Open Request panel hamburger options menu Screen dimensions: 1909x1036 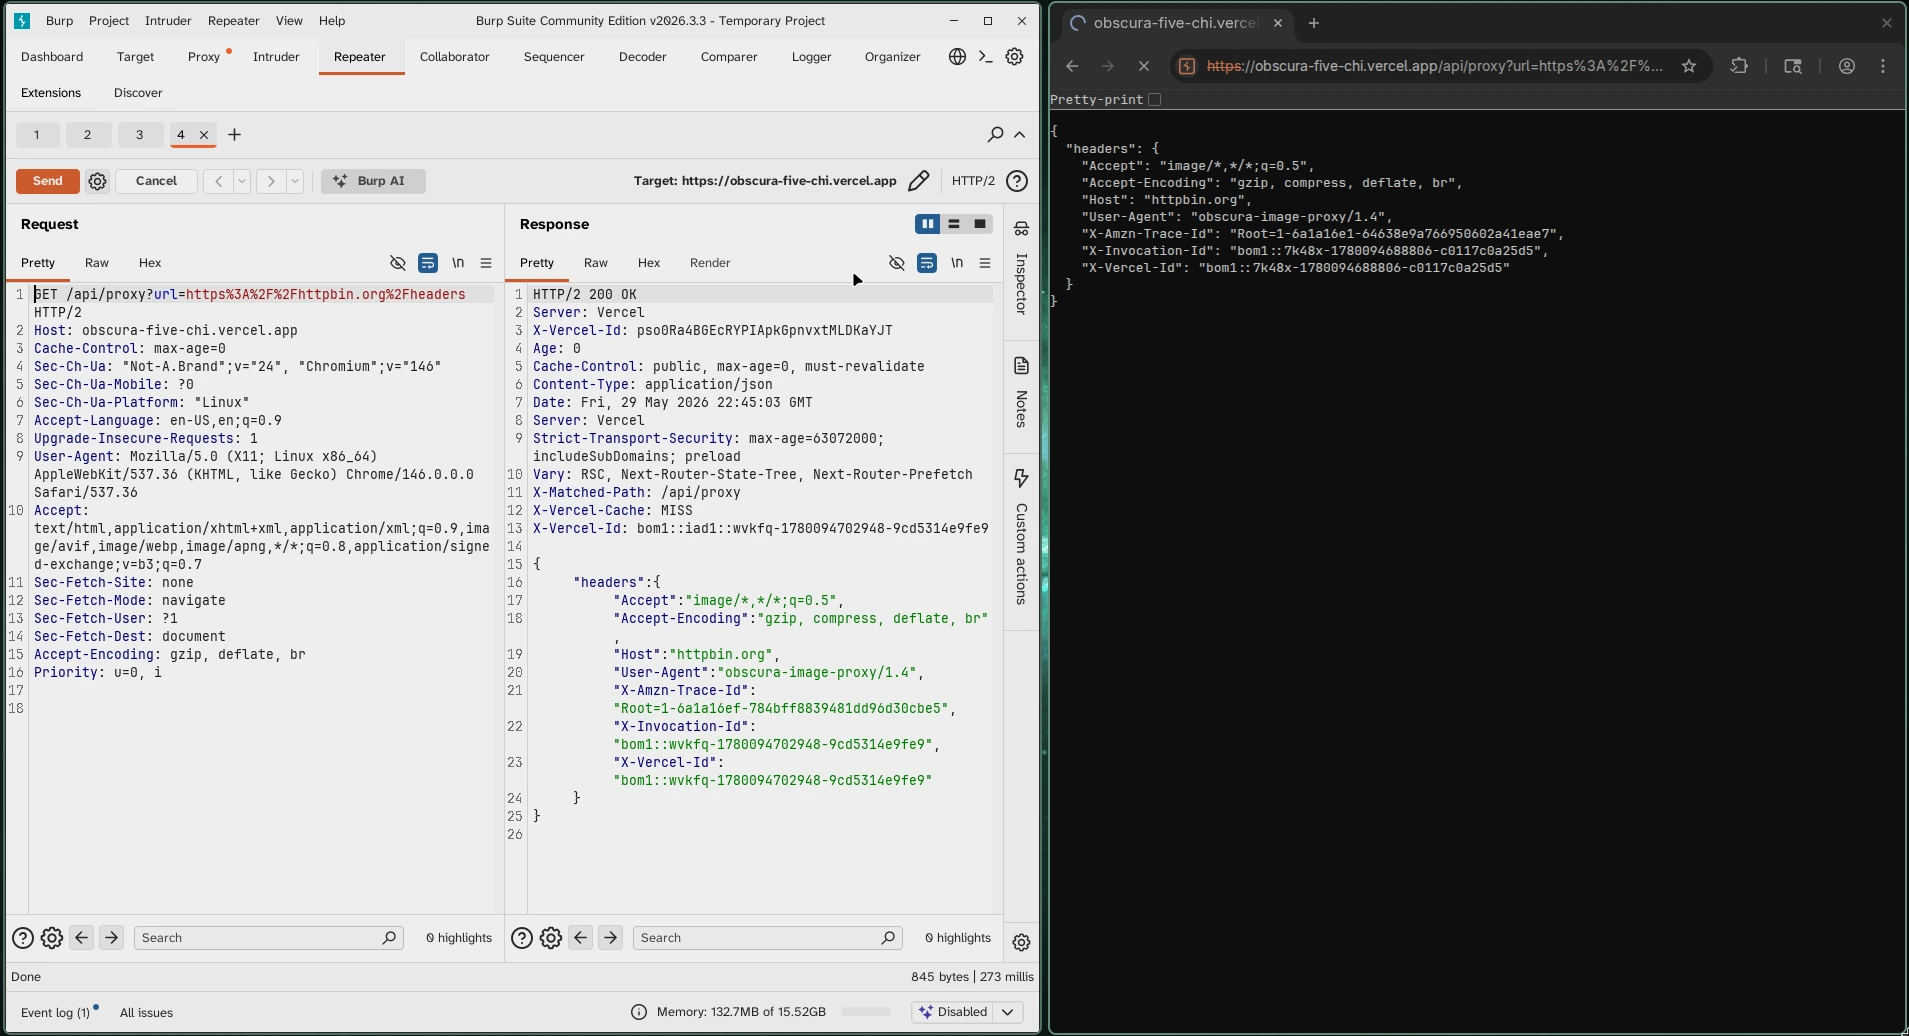(x=486, y=263)
